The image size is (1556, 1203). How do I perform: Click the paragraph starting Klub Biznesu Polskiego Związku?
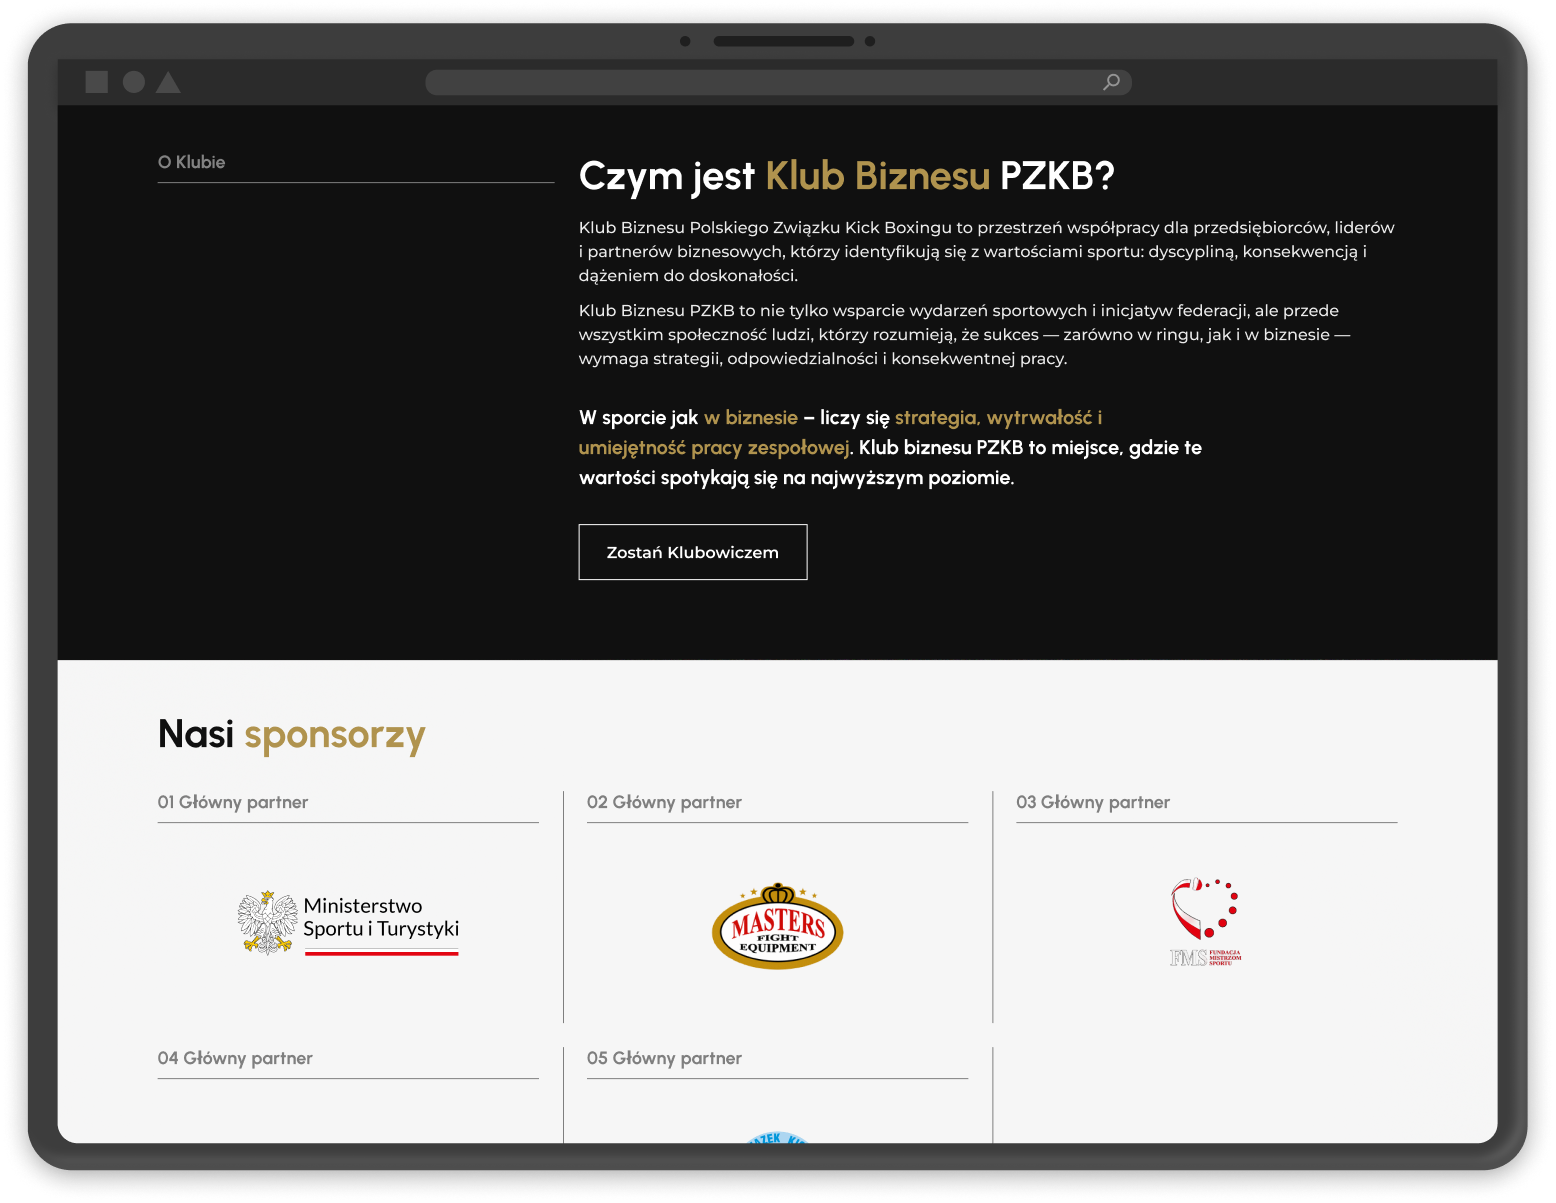pos(987,251)
